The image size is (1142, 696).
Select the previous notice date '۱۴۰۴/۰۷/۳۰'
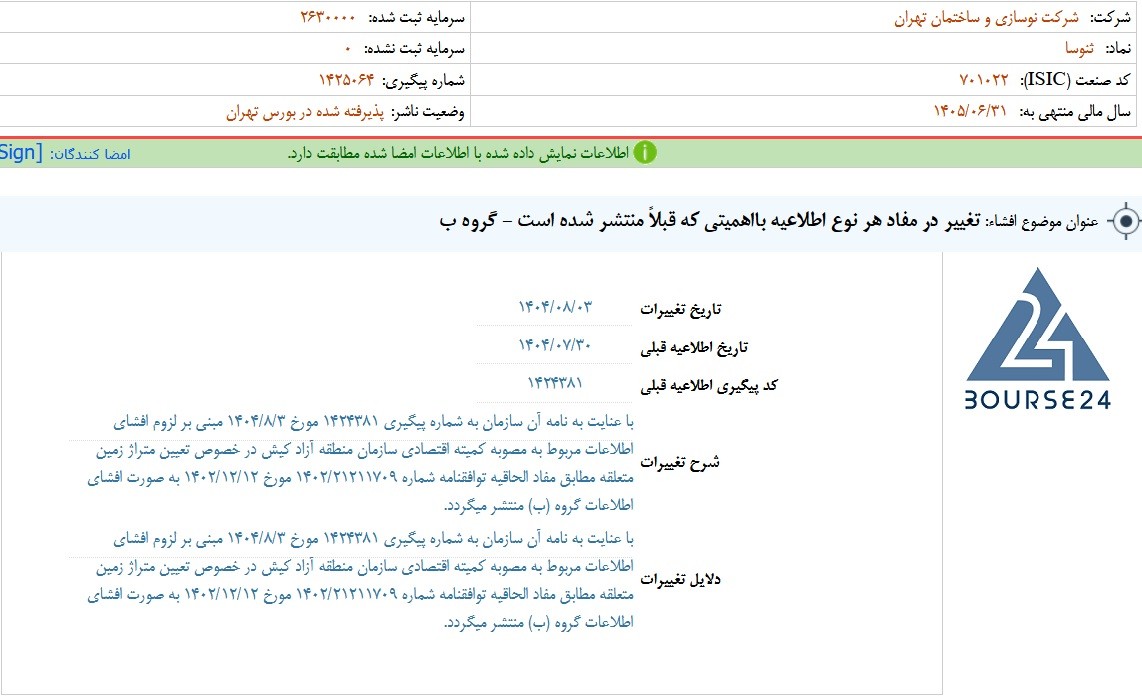554,345
